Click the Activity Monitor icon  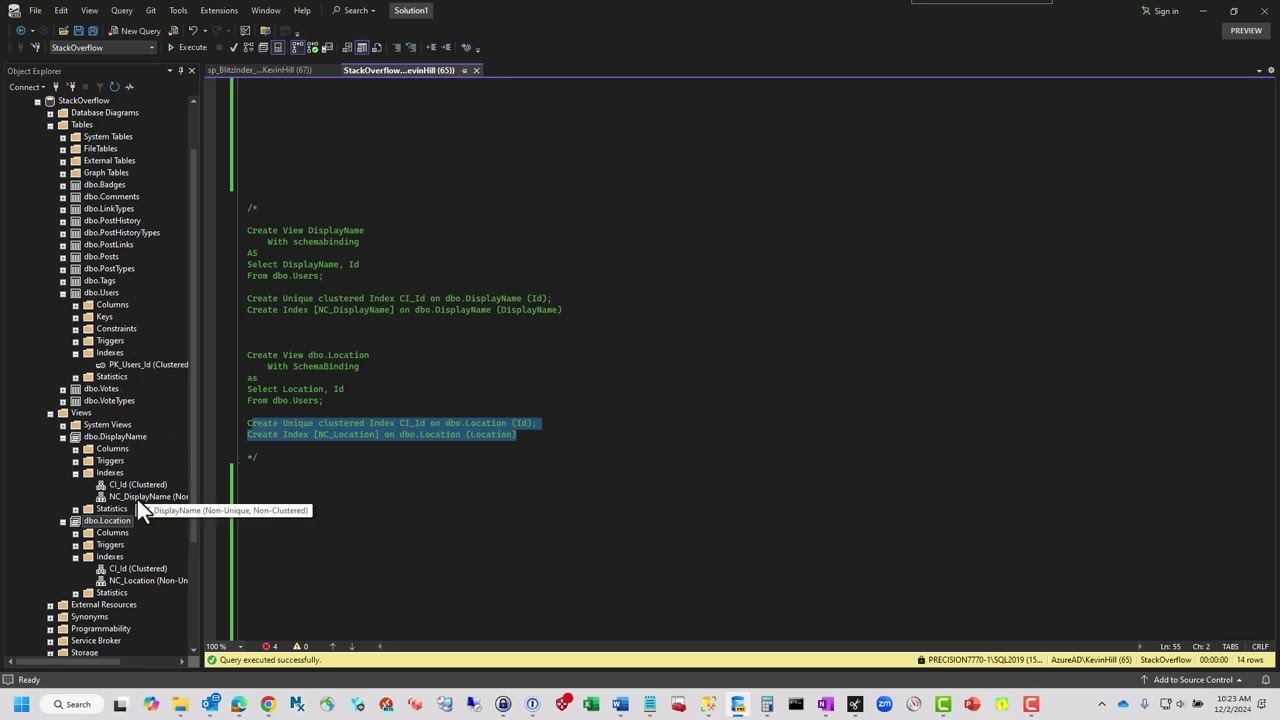(x=129, y=87)
